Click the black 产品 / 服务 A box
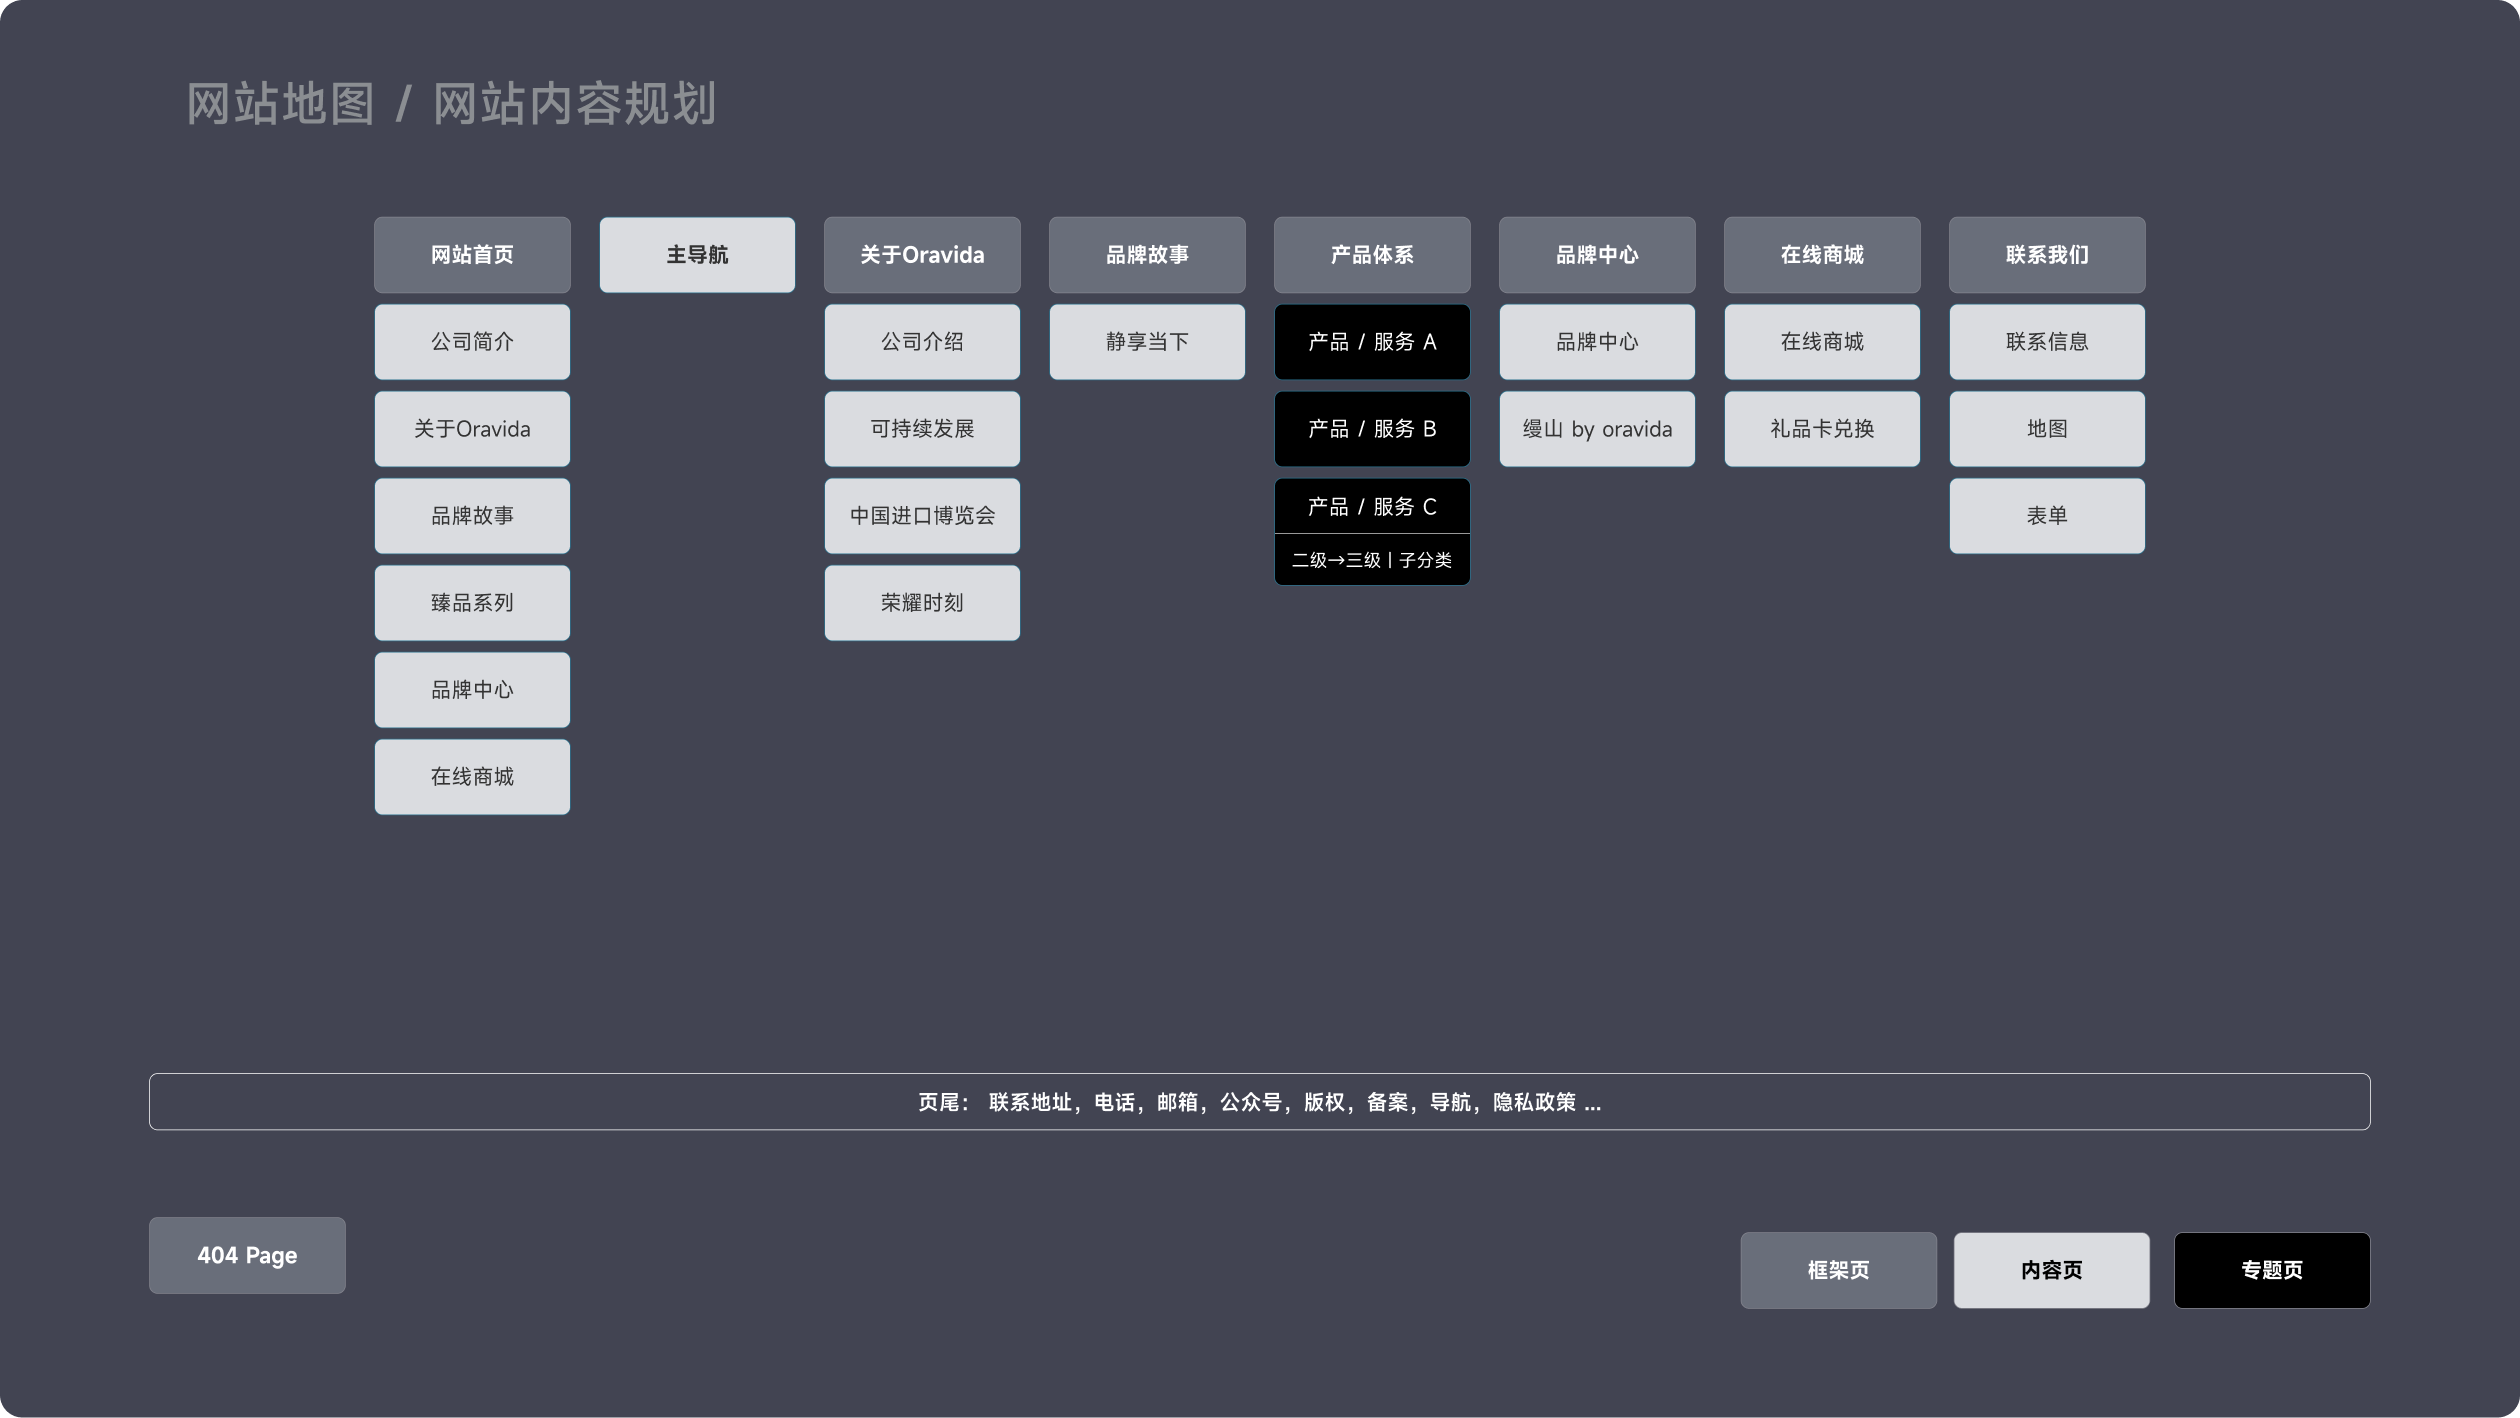Viewport: 2520px width, 1418px height. (1372, 342)
